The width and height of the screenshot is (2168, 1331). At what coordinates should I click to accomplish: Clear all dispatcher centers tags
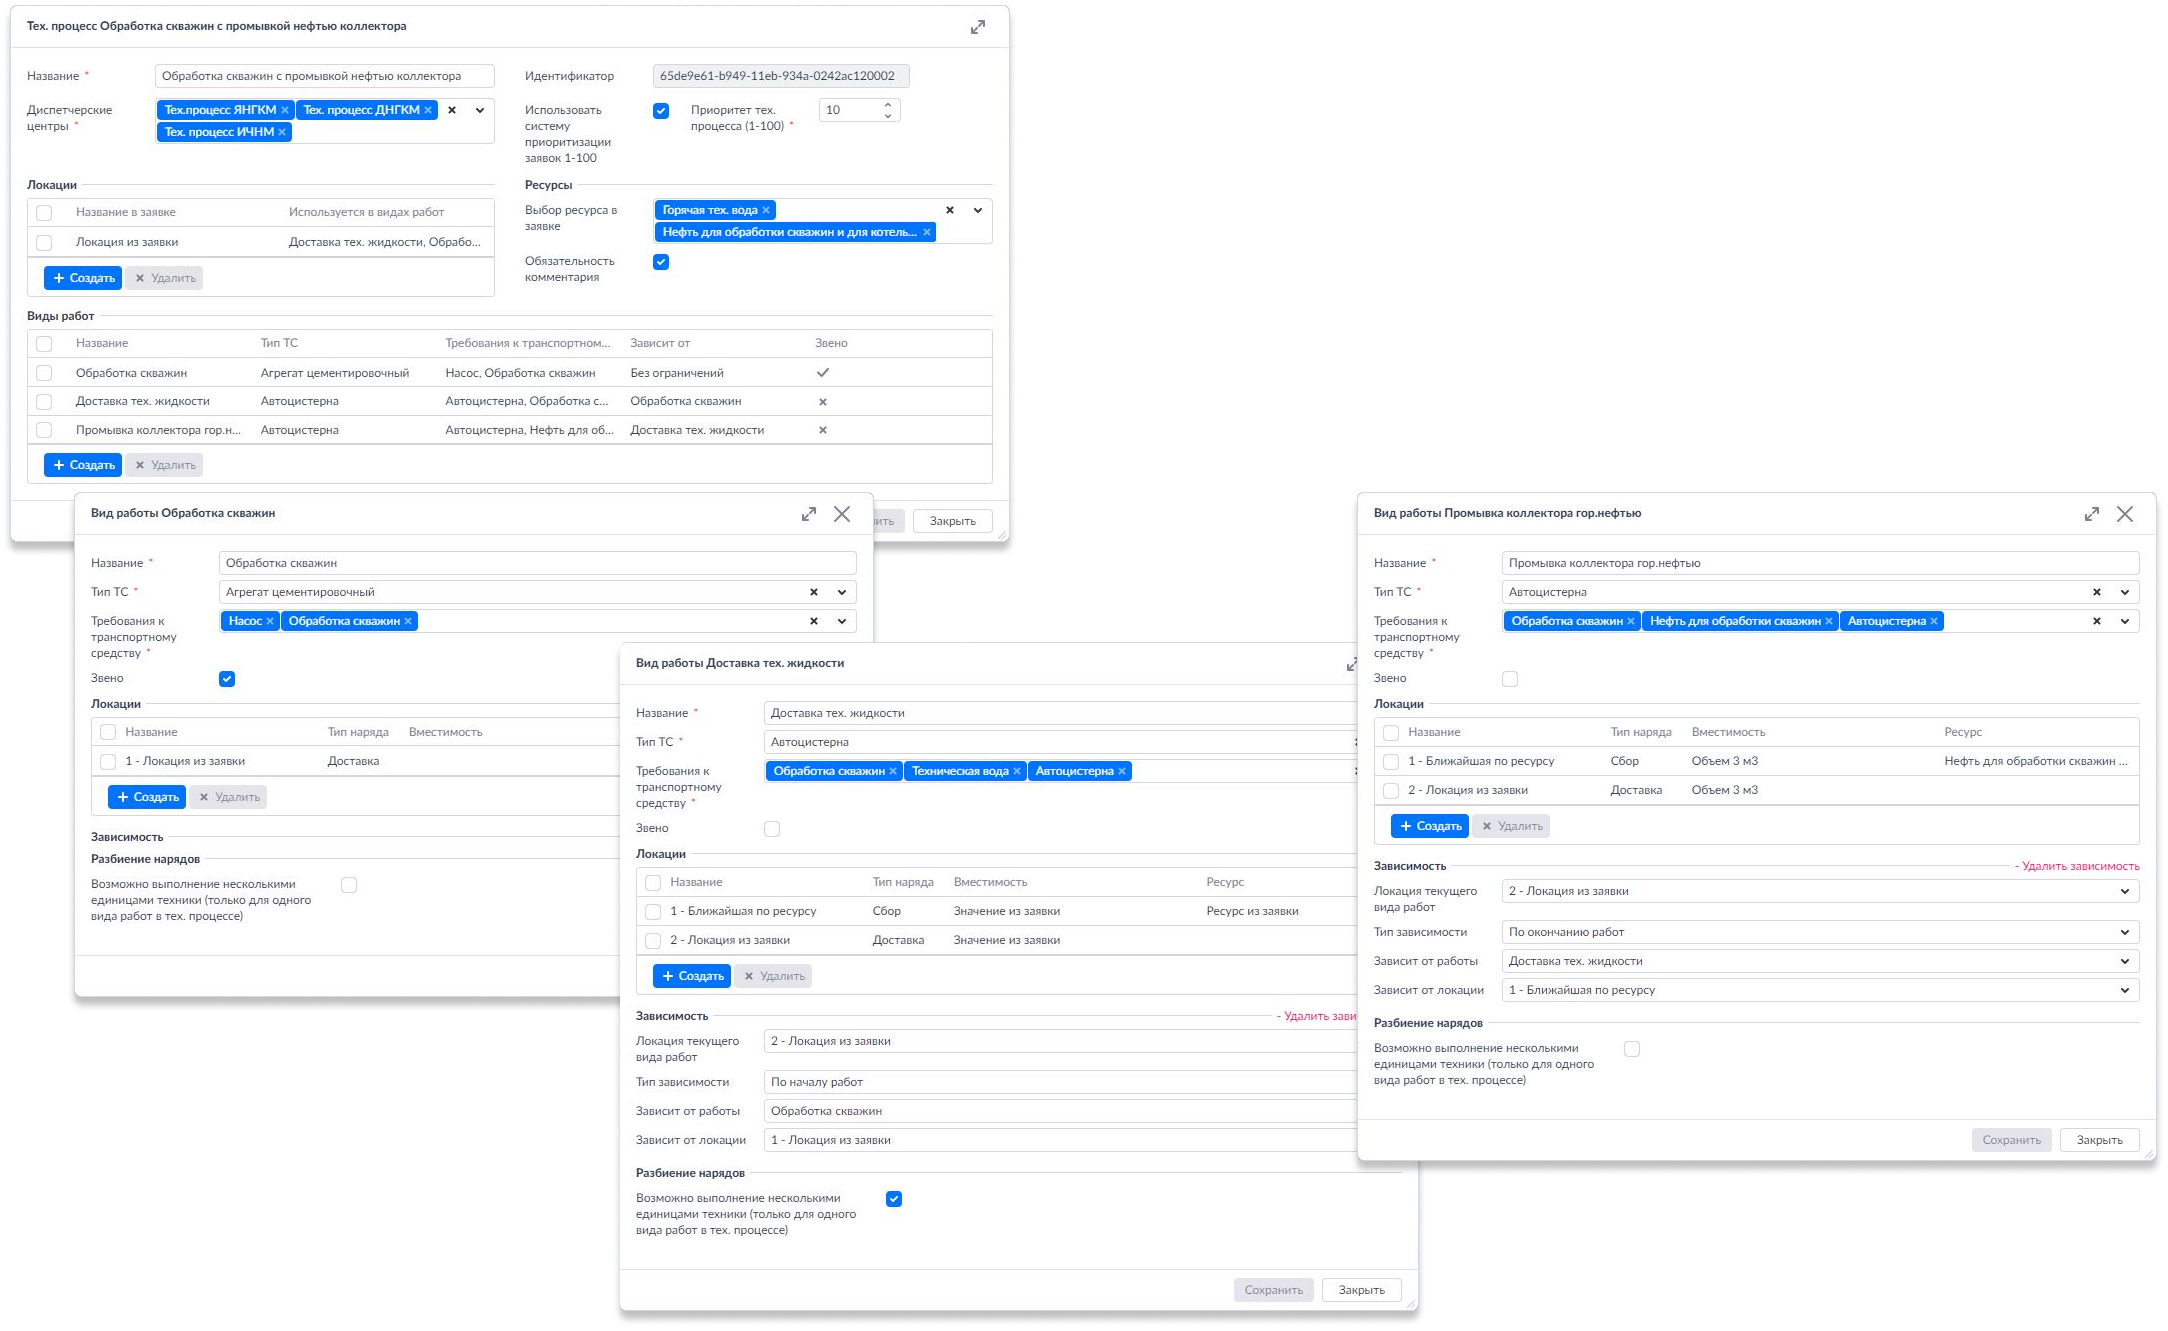point(452,110)
